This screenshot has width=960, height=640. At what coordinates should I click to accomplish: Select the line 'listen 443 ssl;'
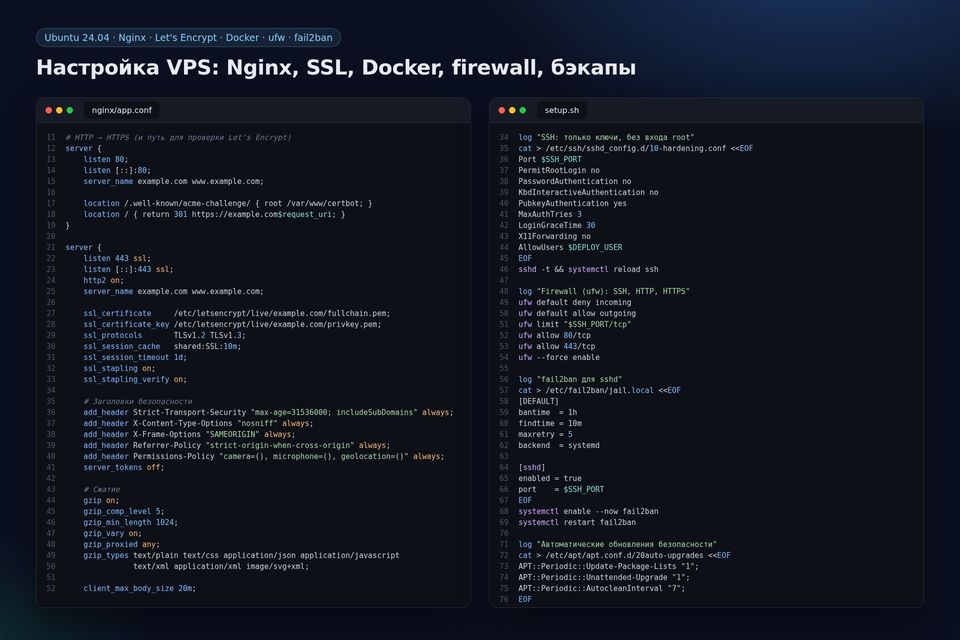pyautogui.click(x=117, y=258)
